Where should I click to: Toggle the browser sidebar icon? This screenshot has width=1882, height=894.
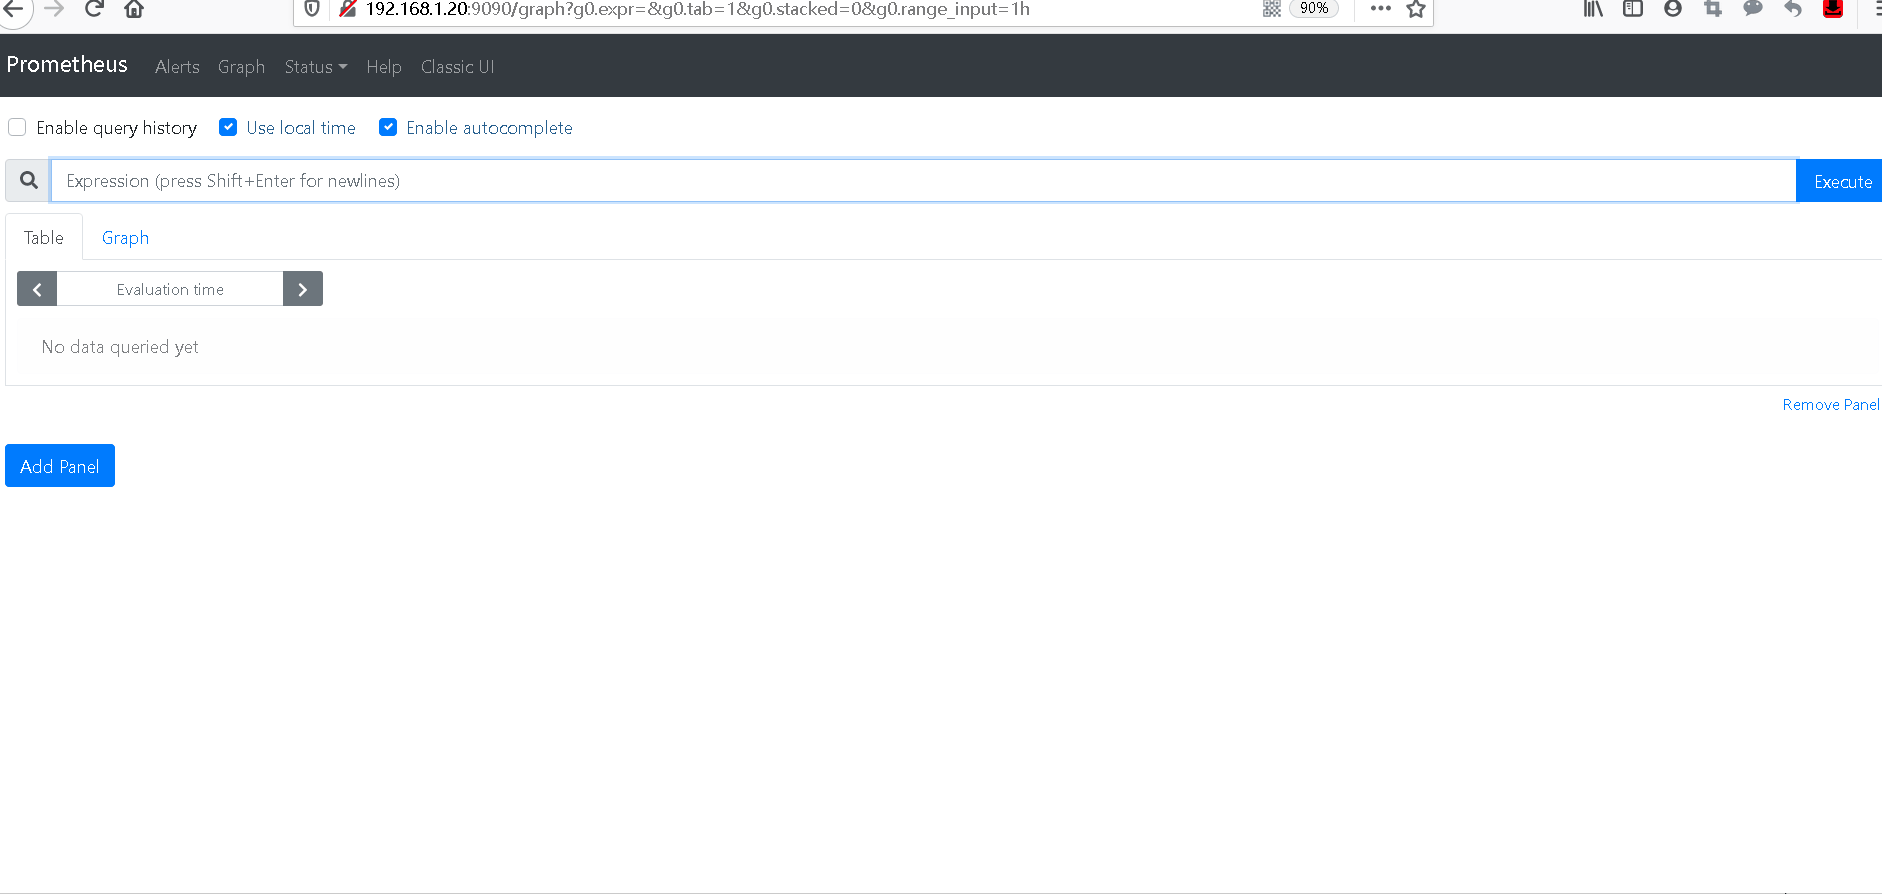tap(1633, 9)
